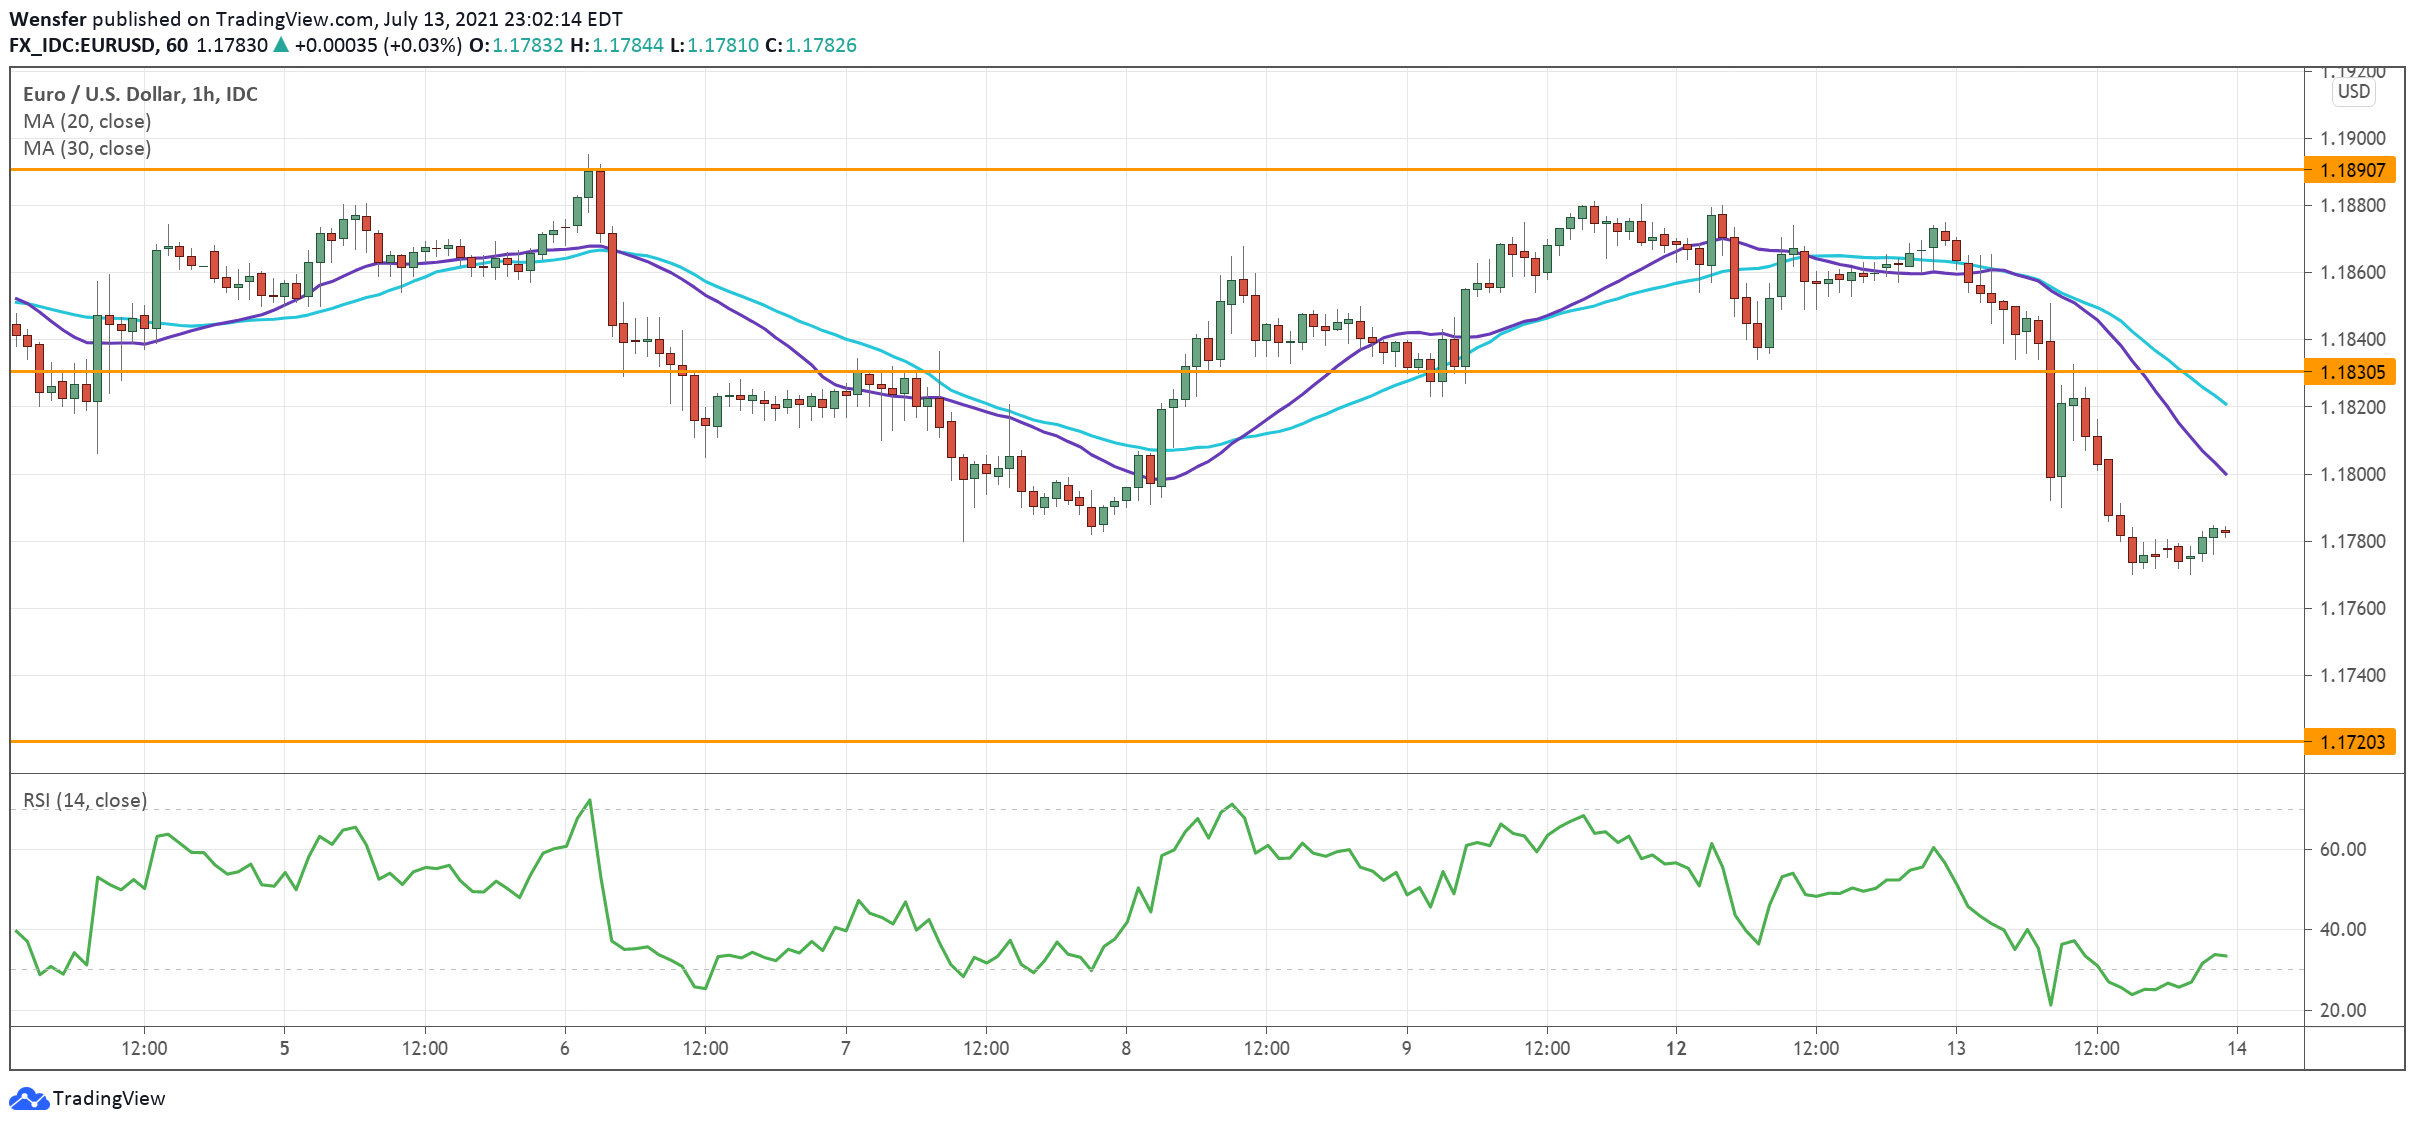This screenshot has width=2415, height=1127.
Task: Click the TradingView cloud logo icon
Action: coord(28,1099)
